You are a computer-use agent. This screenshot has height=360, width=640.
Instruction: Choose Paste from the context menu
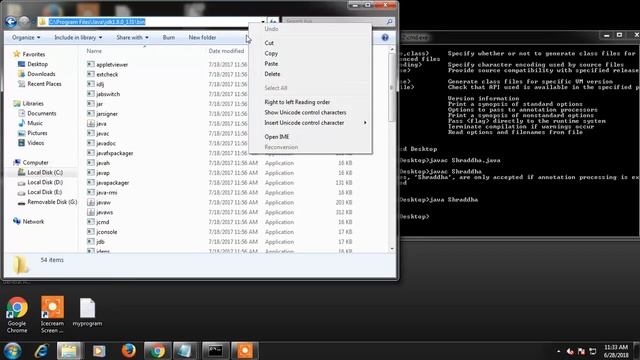[271, 64]
